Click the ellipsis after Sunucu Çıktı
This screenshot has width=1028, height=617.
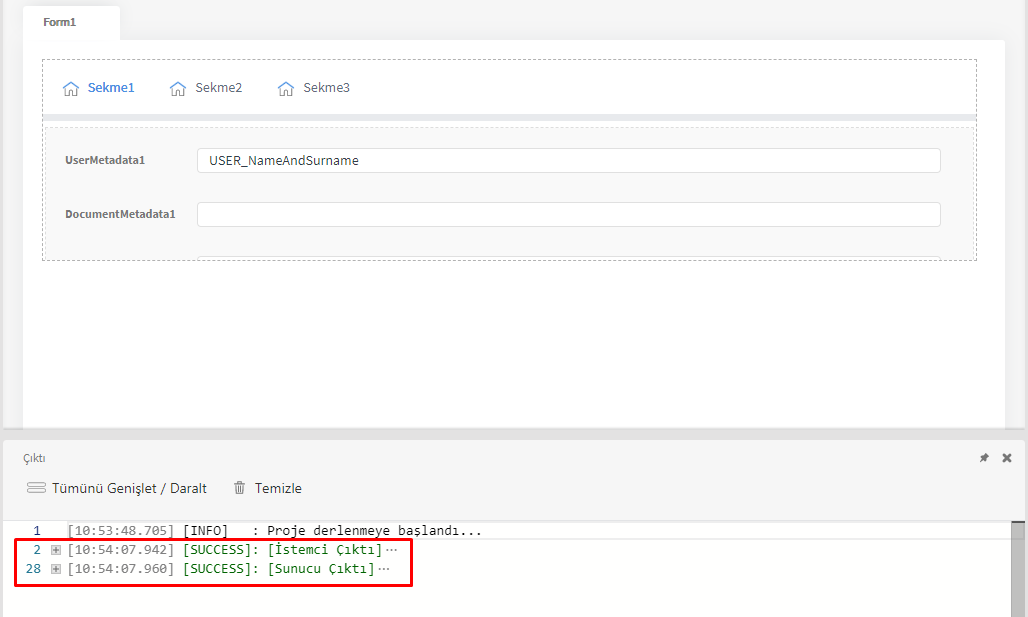click(384, 569)
